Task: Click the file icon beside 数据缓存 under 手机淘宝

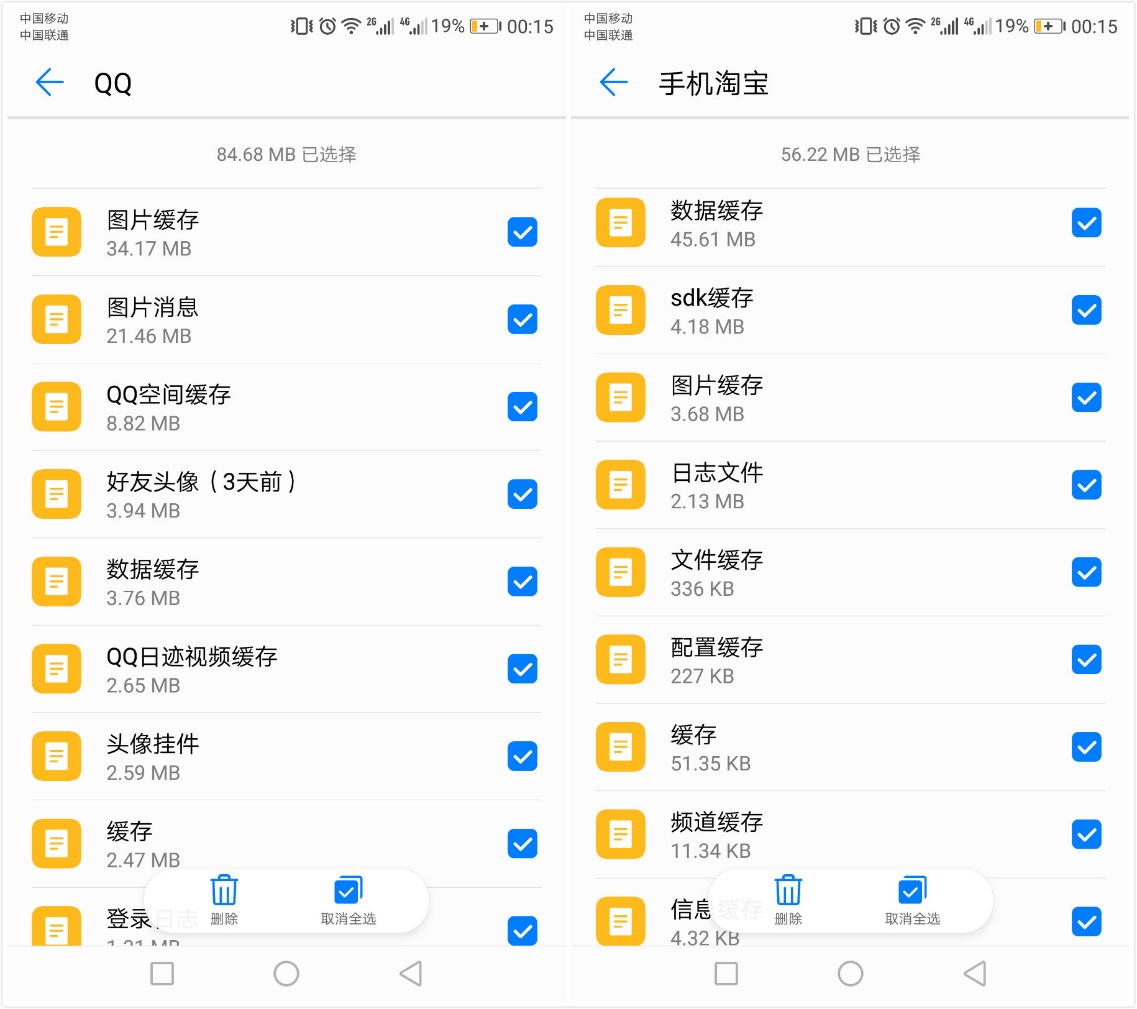Action: tap(620, 223)
